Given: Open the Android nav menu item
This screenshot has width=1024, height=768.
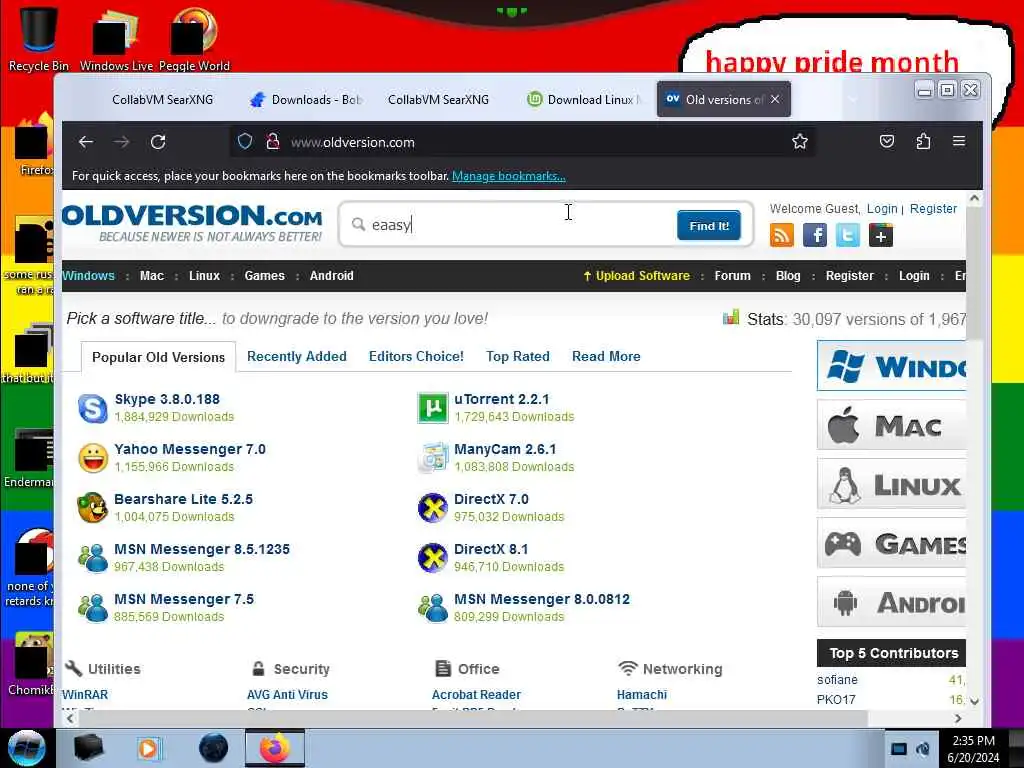Looking at the screenshot, I should [x=331, y=276].
